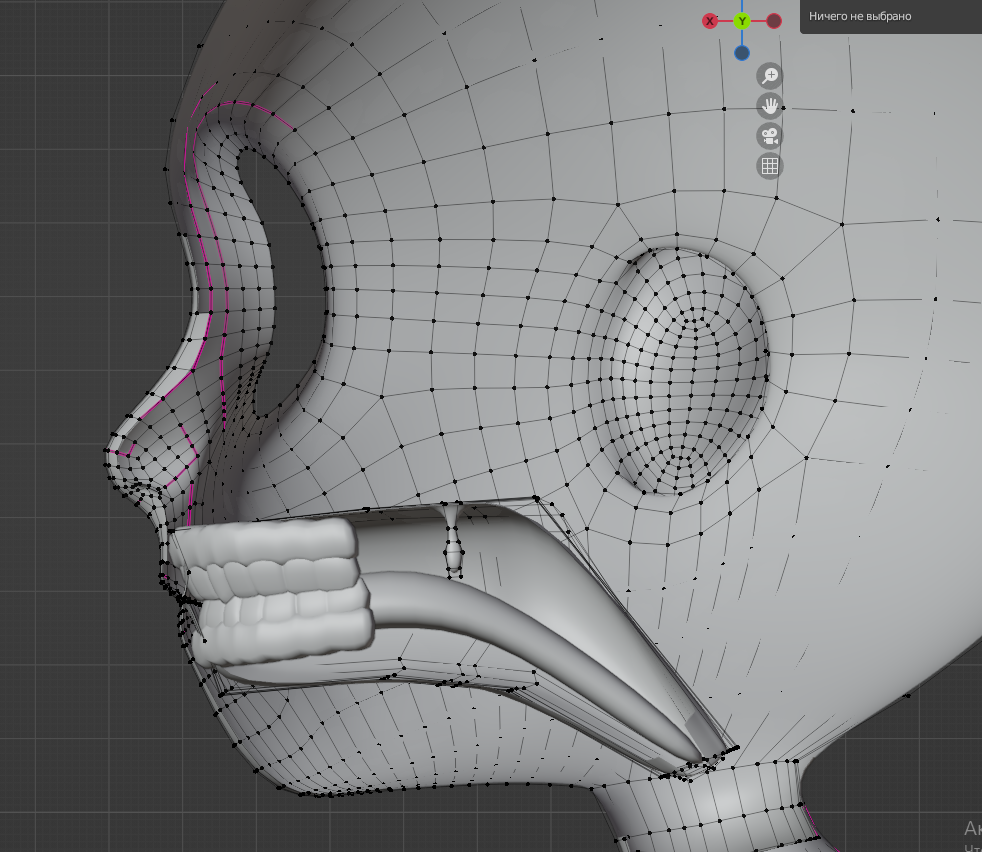
Task: Click the neck mesh below the jaw
Action: pyautogui.click(x=700, y=810)
